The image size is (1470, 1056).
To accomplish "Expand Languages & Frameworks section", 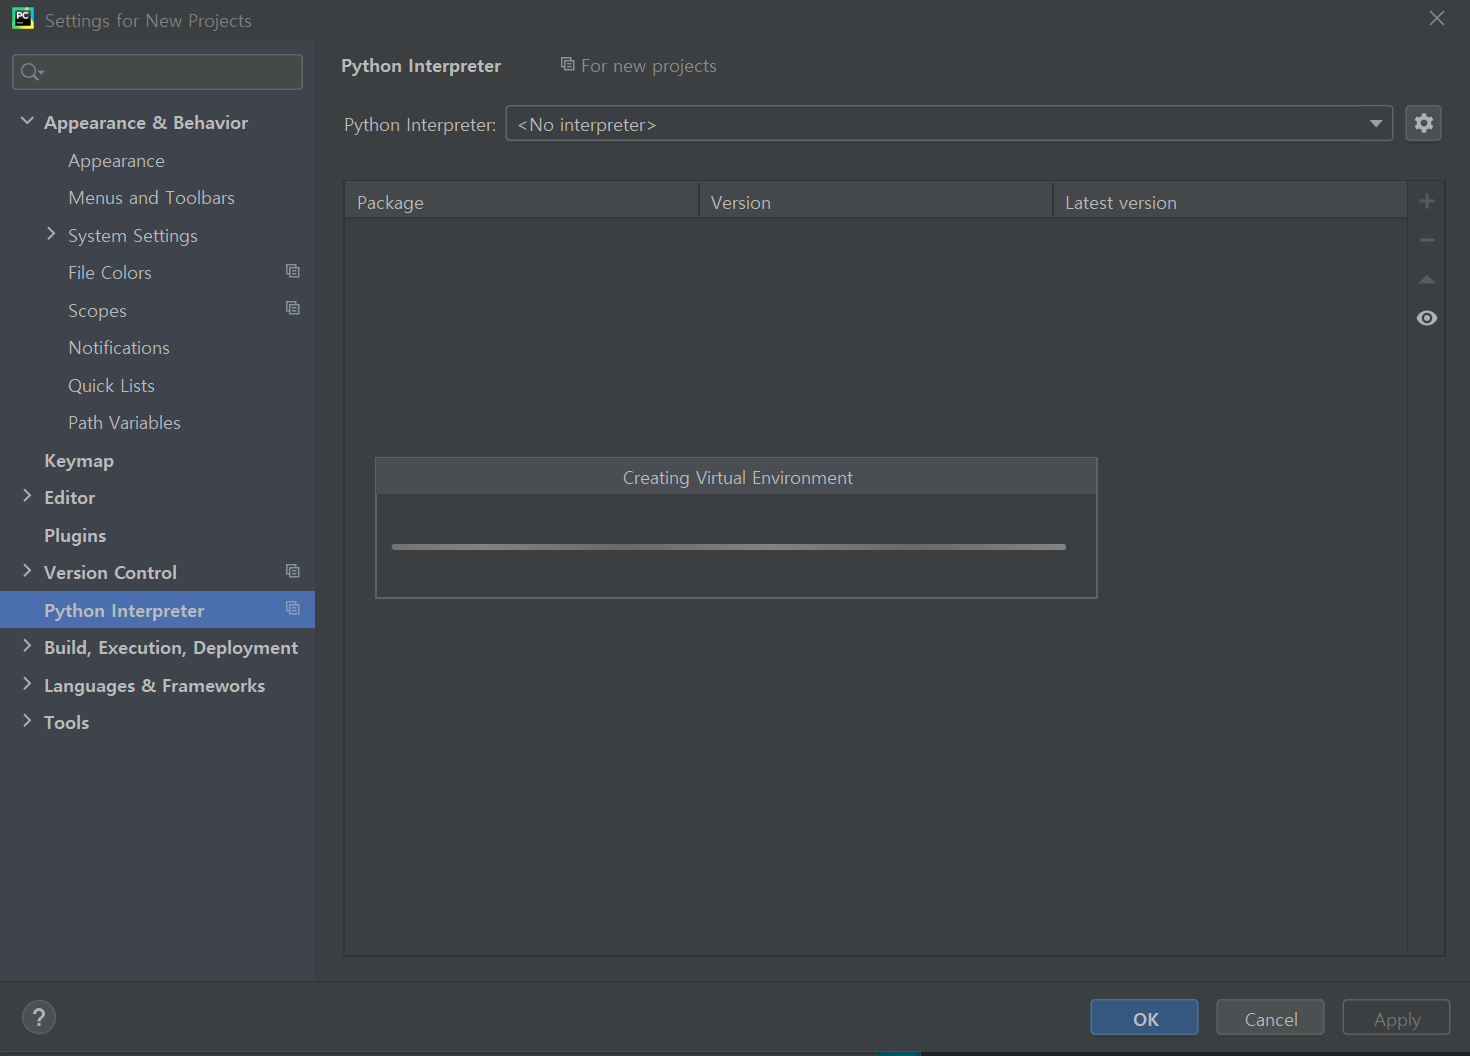I will (x=27, y=684).
